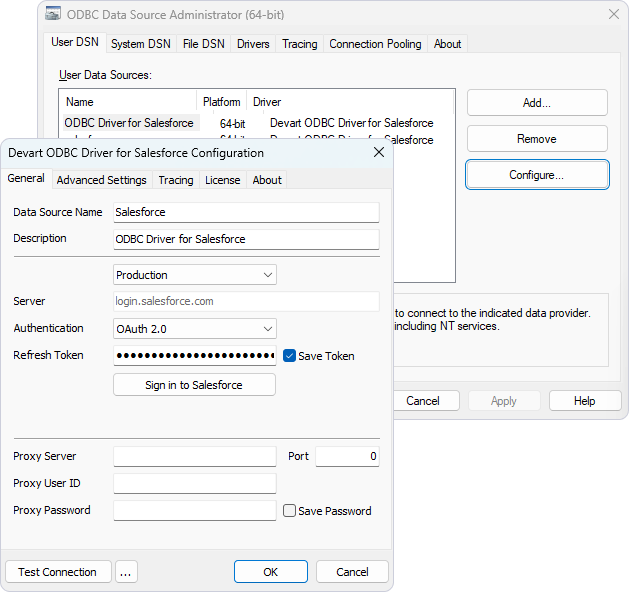Switch to the User DSN tab
The width and height of the screenshot is (629, 592).
coord(75,42)
